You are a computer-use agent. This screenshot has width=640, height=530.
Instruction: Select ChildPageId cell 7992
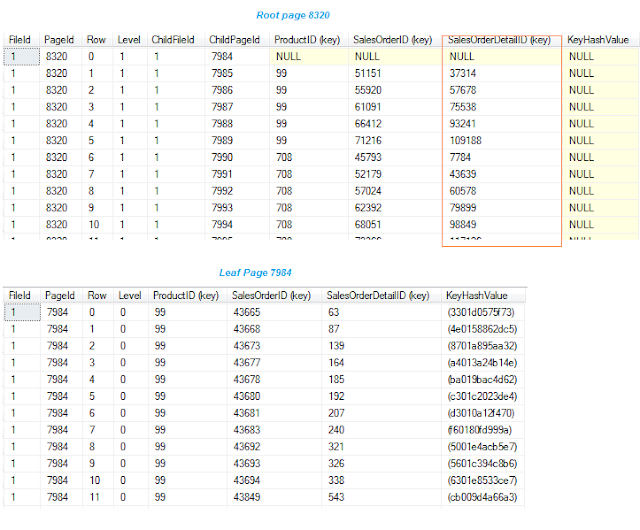(x=237, y=191)
